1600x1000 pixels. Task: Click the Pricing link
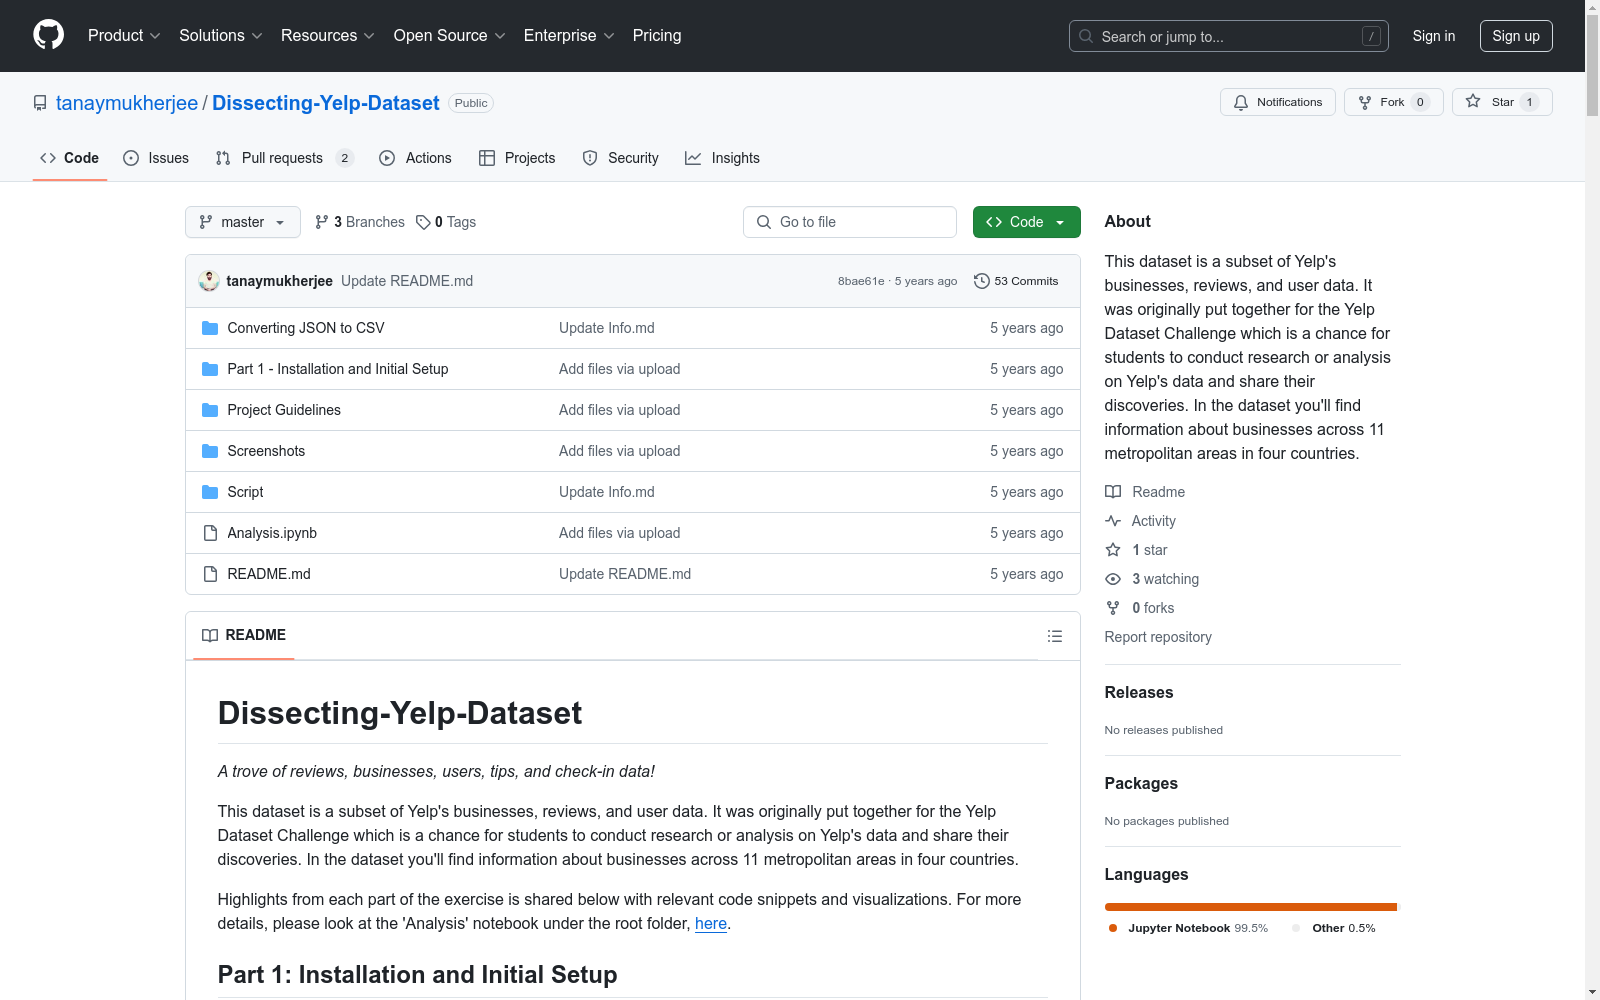tap(657, 36)
